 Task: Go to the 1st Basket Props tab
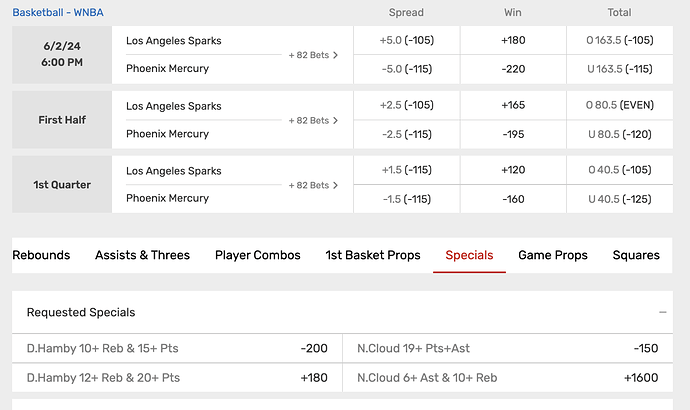pos(373,255)
